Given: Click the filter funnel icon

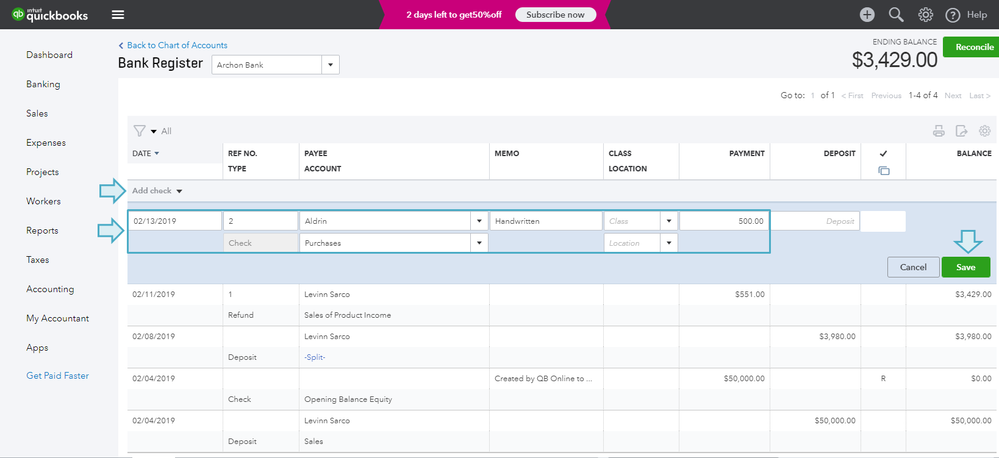Looking at the screenshot, I should pyautogui.click(x=140, y=131).
